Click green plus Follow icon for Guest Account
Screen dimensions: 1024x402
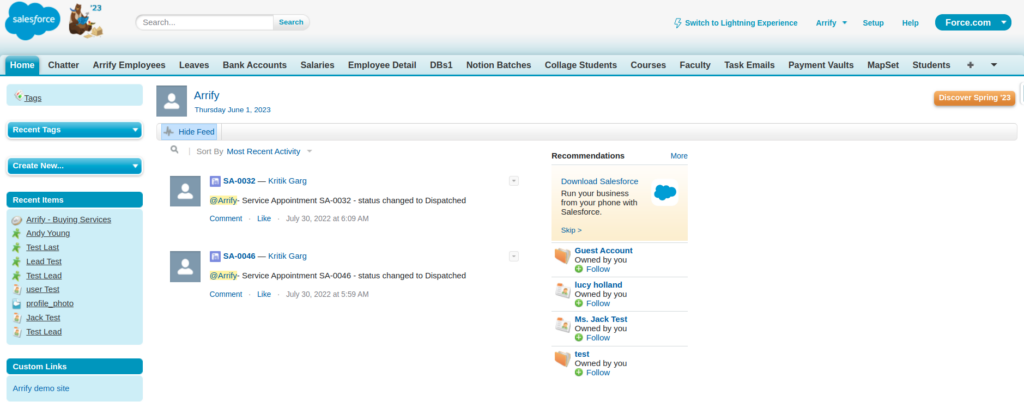(579, 269)
